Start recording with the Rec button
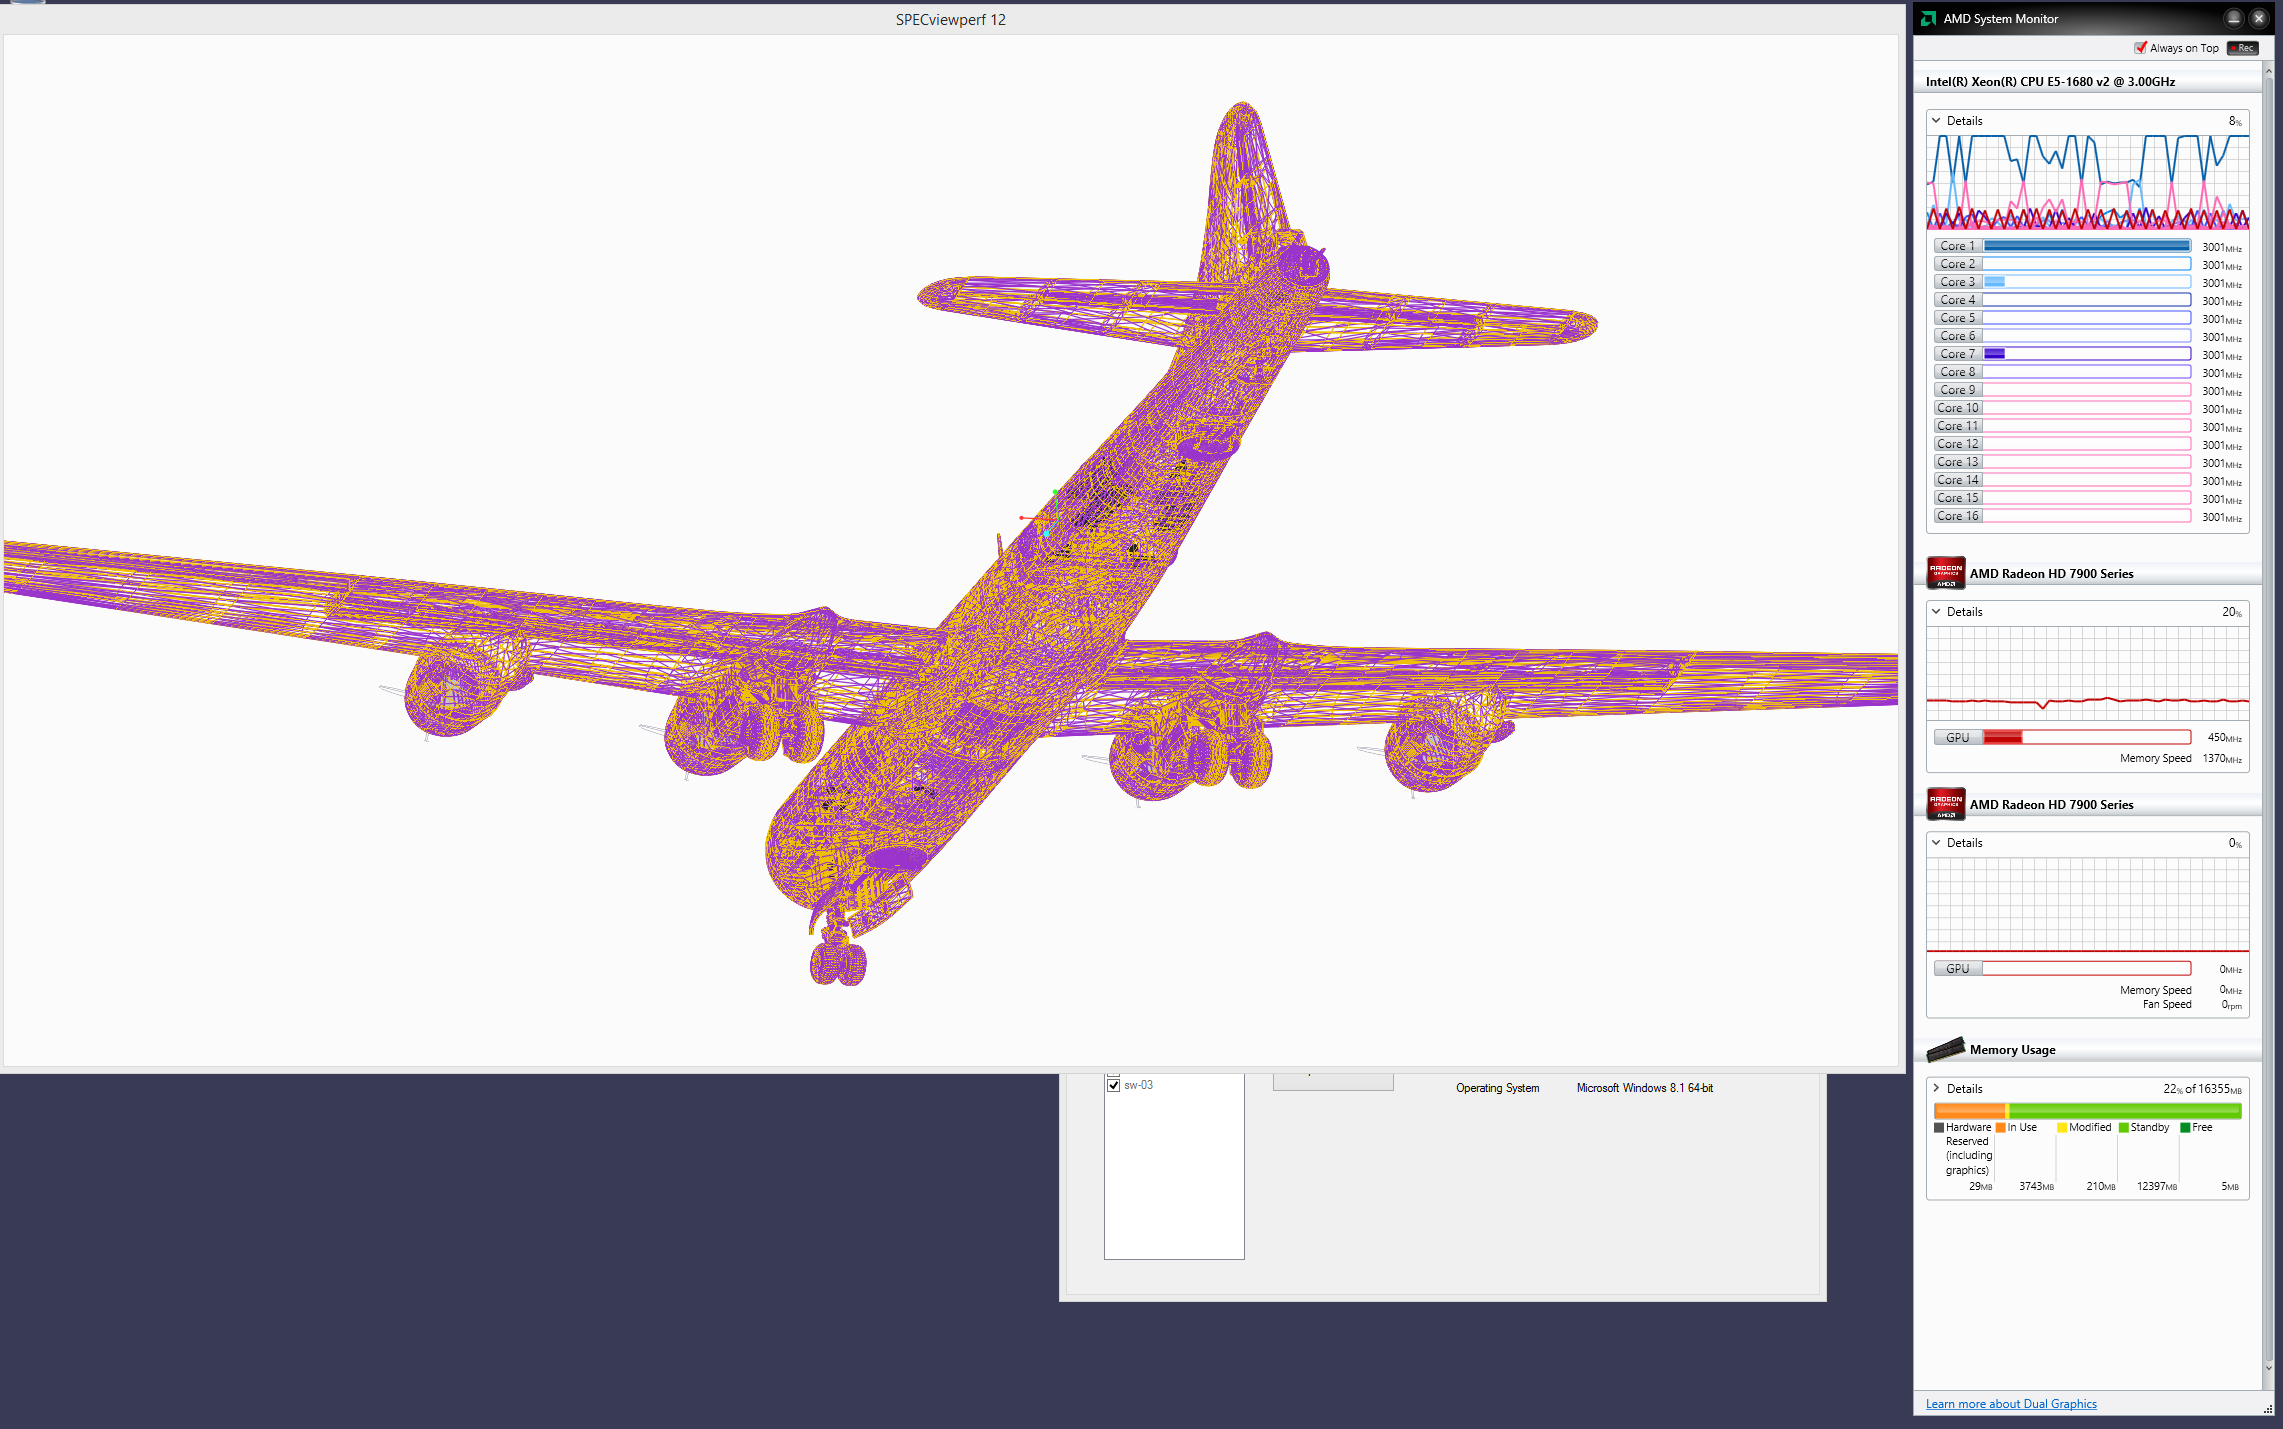 click(x=2242, y=48)
